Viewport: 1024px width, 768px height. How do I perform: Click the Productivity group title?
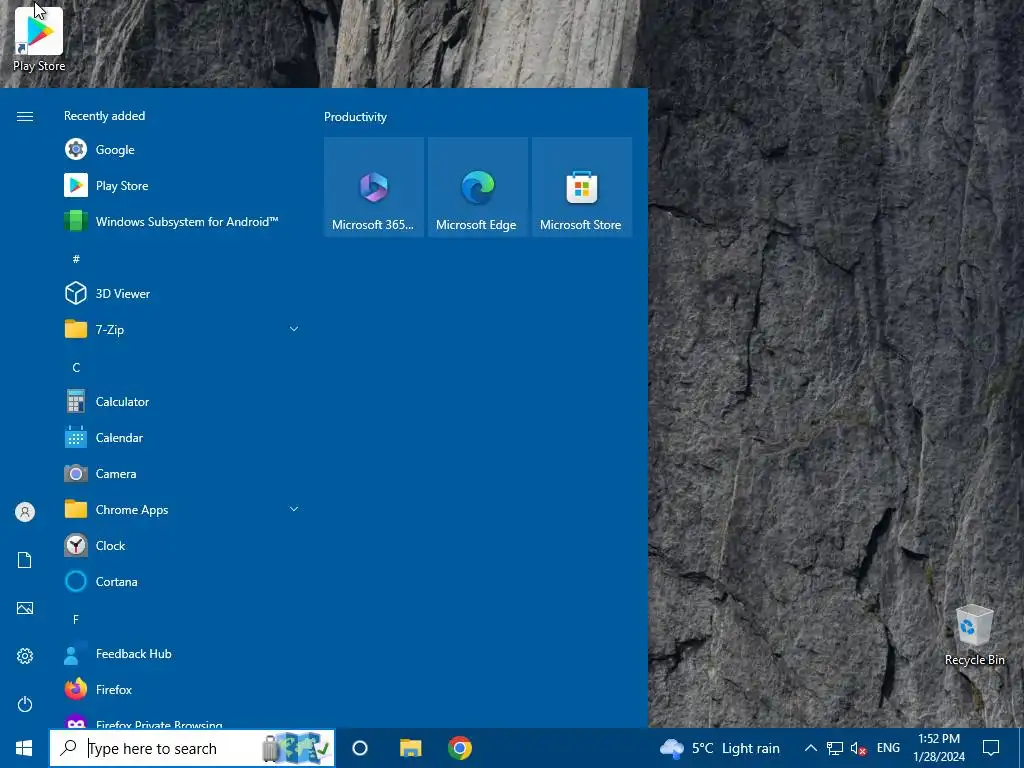coord(355,117)
